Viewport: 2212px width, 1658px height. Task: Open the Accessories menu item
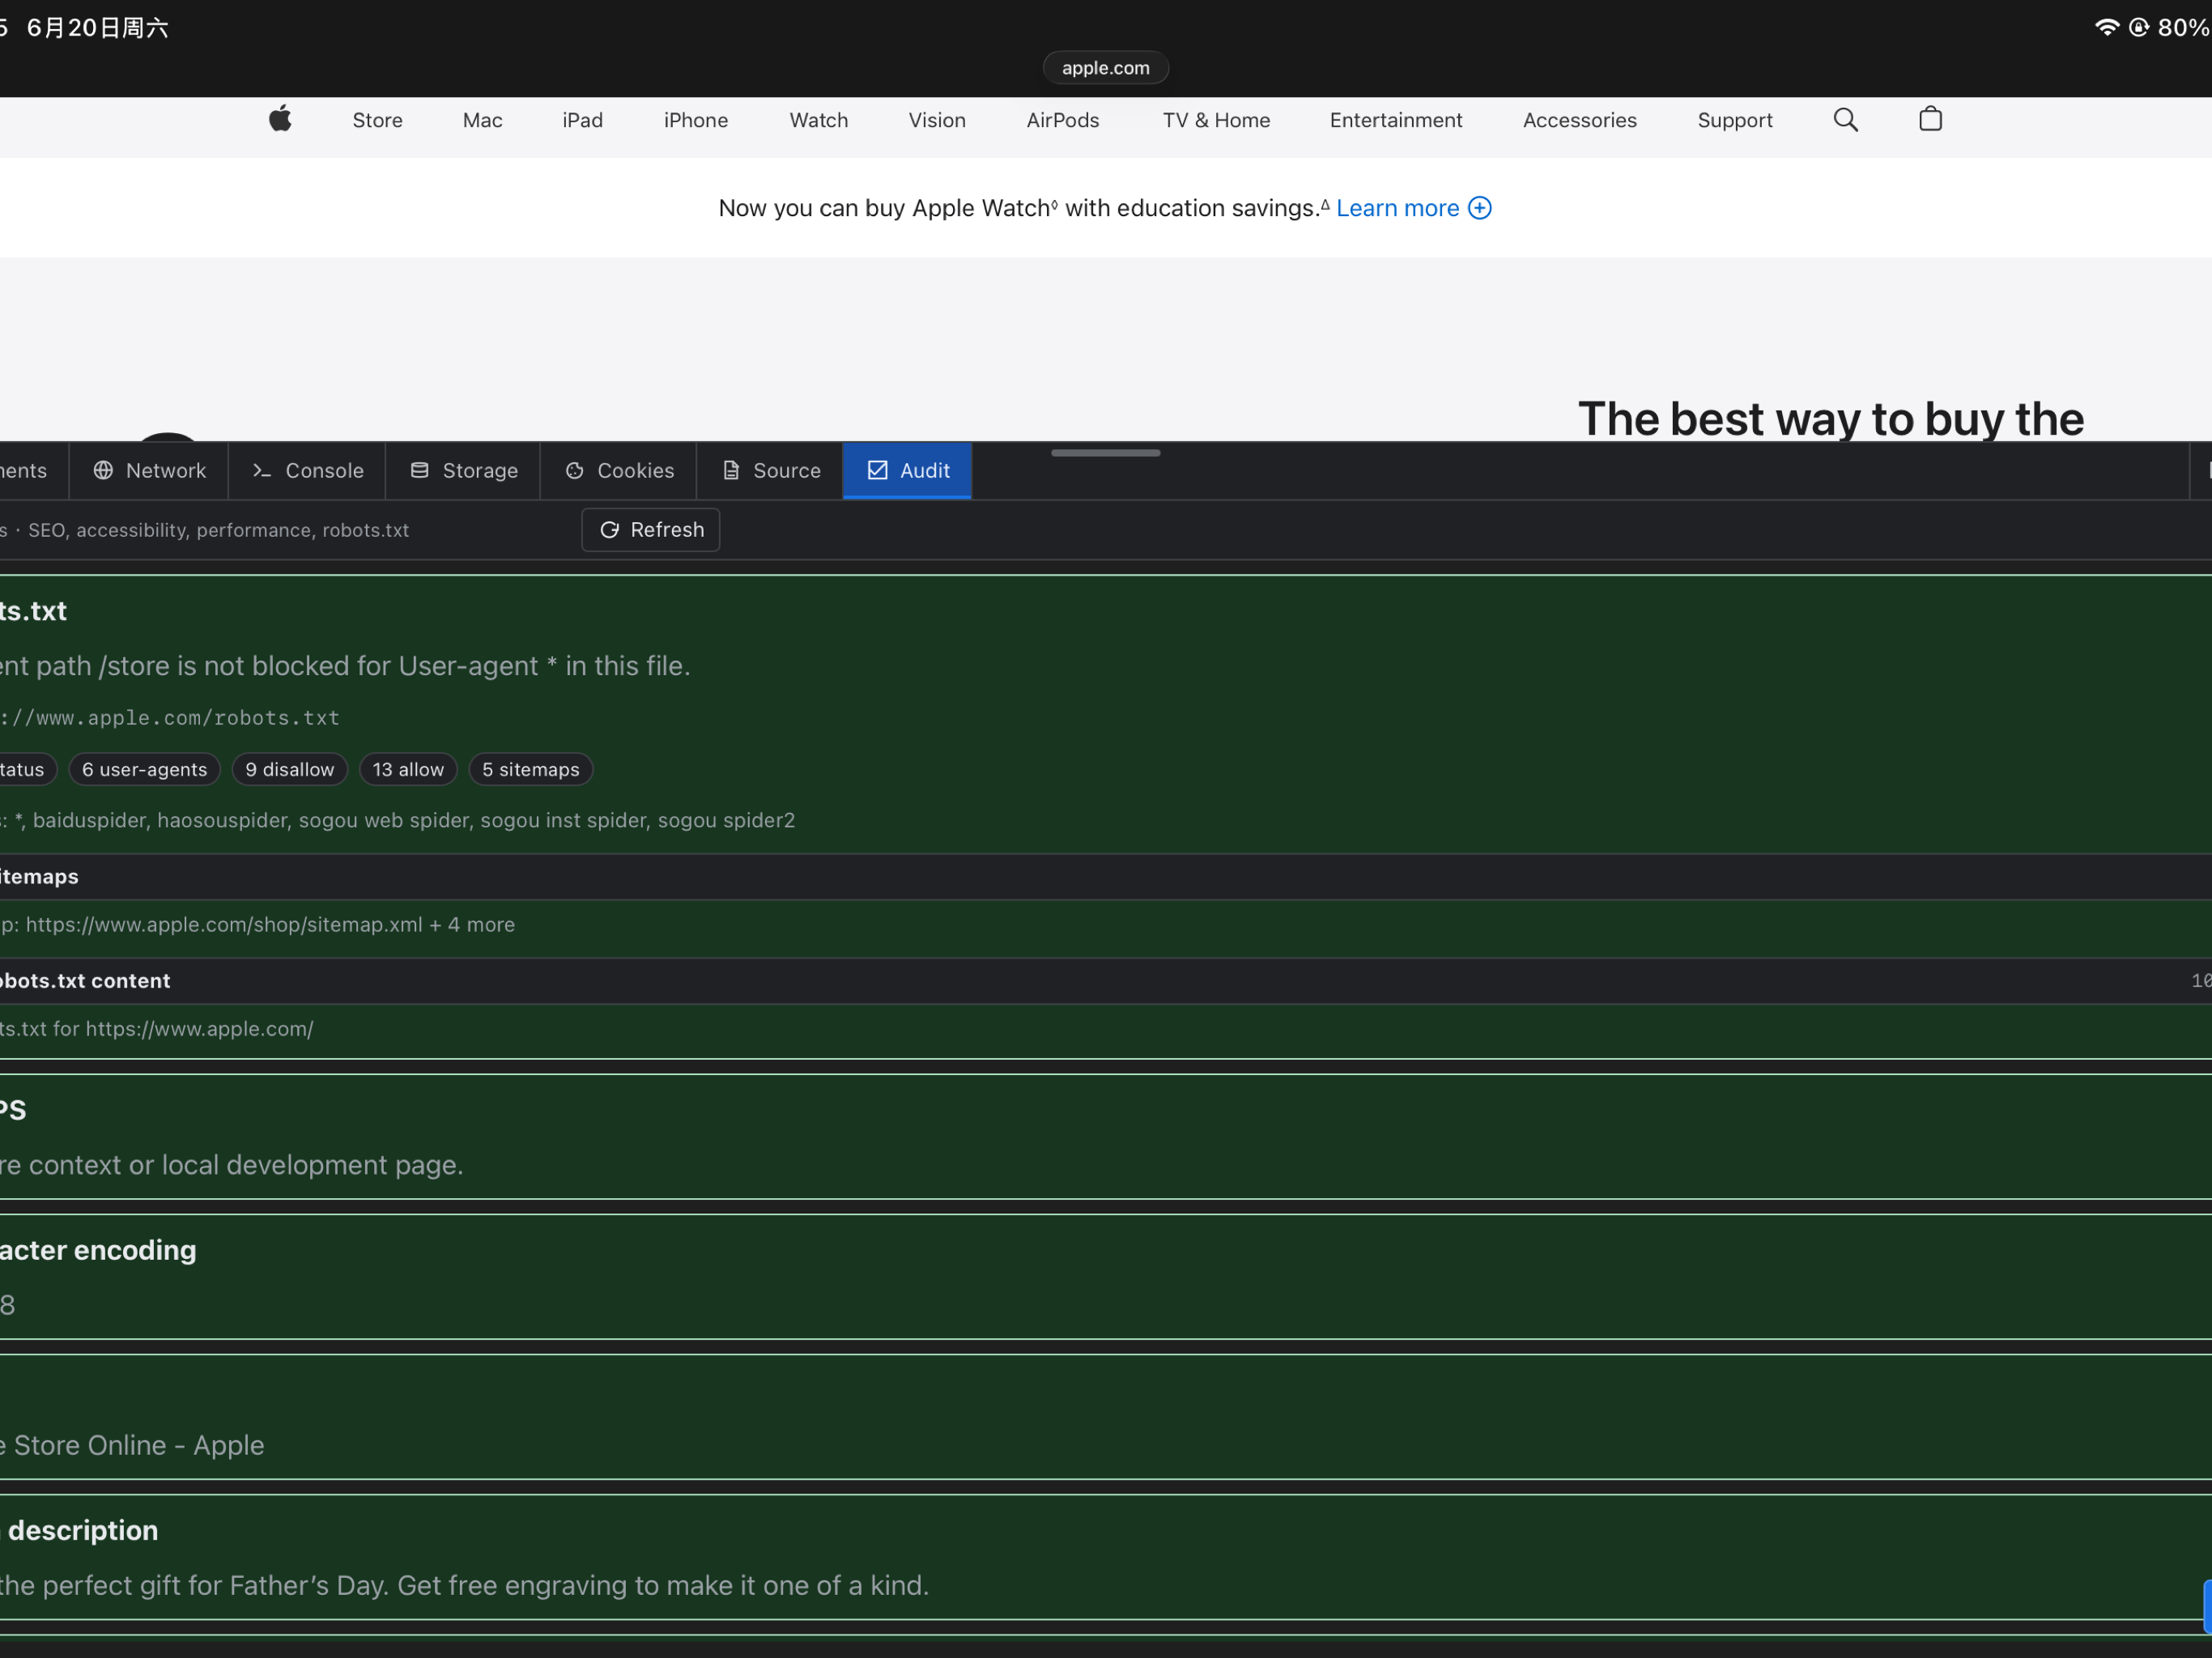point(1579,120)
